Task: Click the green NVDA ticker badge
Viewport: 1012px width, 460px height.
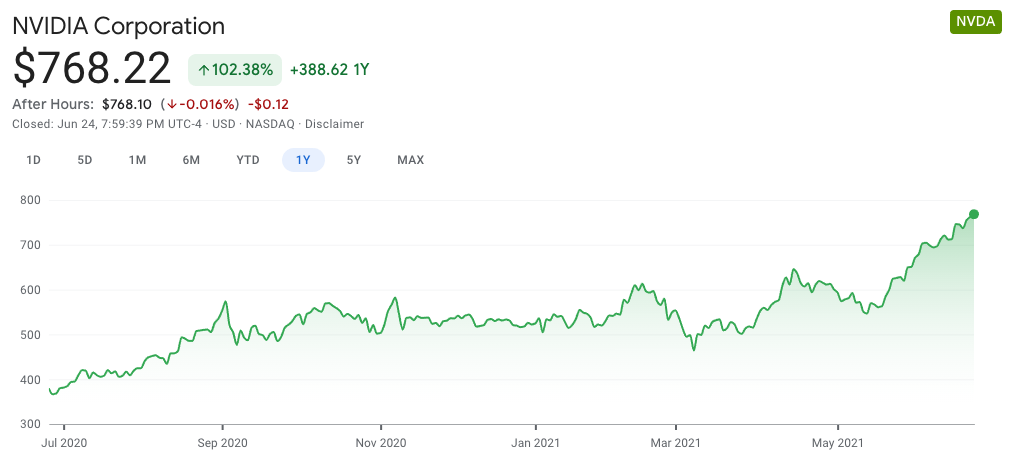Action: [975, 22]
